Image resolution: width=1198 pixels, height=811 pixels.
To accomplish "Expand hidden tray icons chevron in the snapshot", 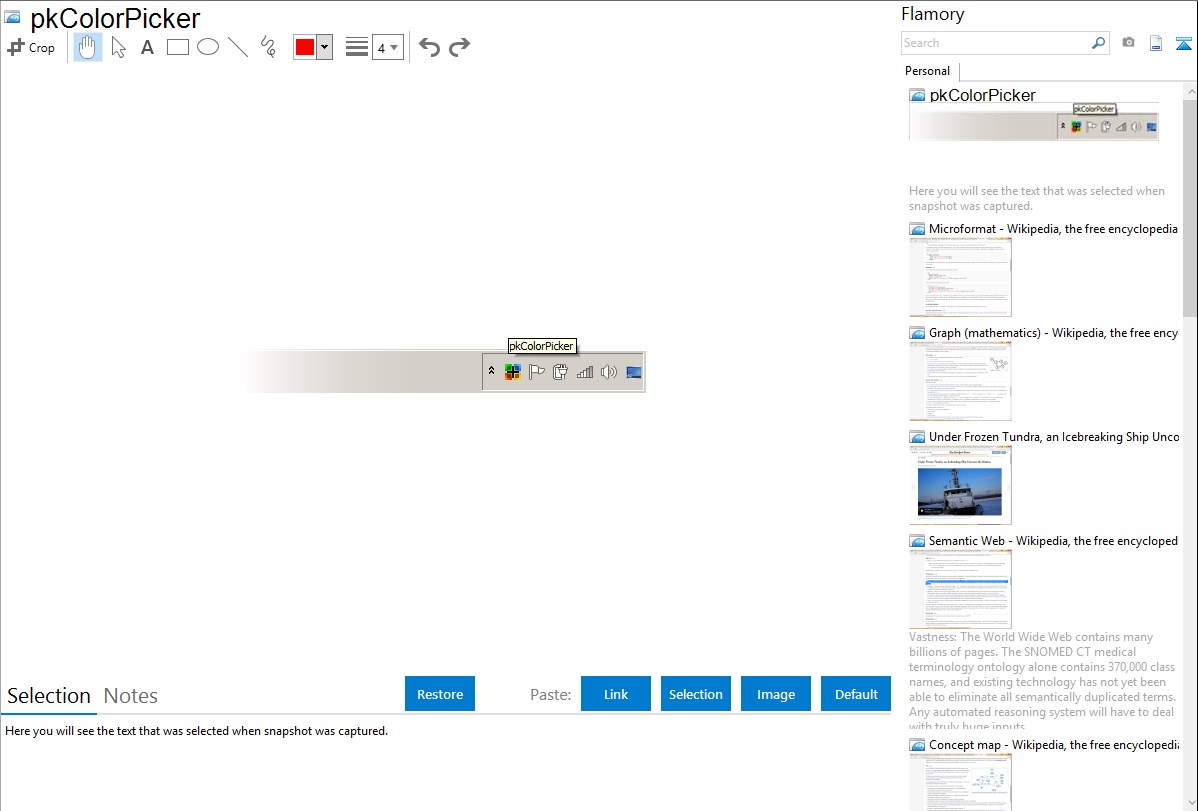I will click(491, 371).
